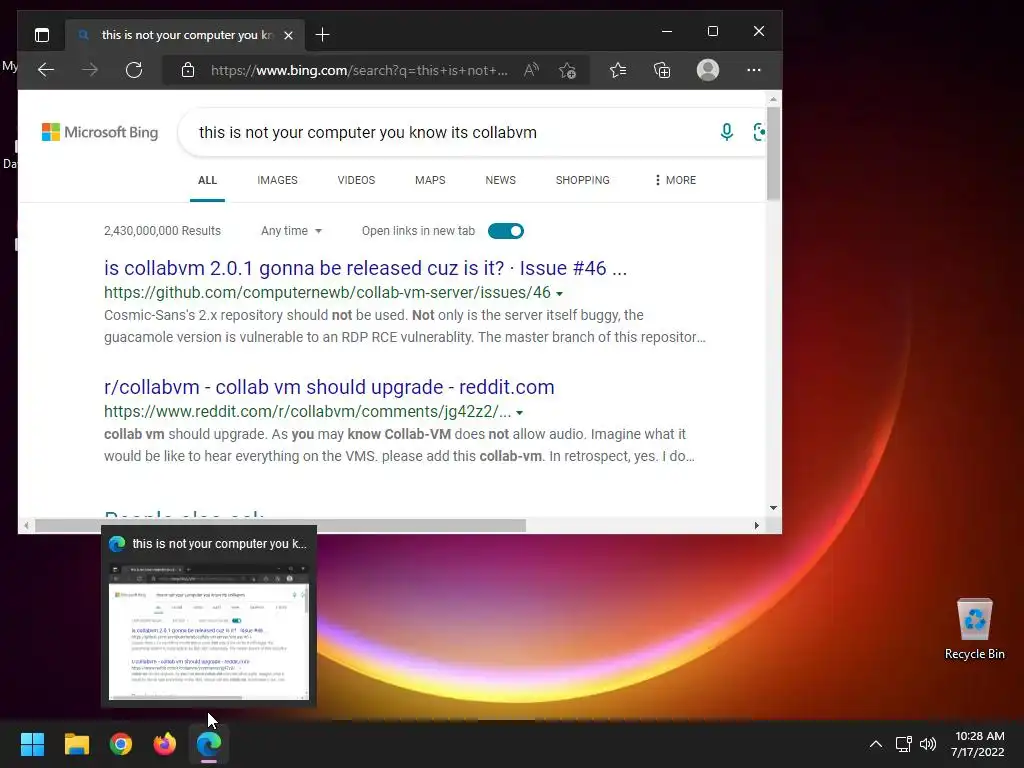This screenshot has width=1024, height=768.
Task: Click the scroll right arrow
Action: coord(756,525)
